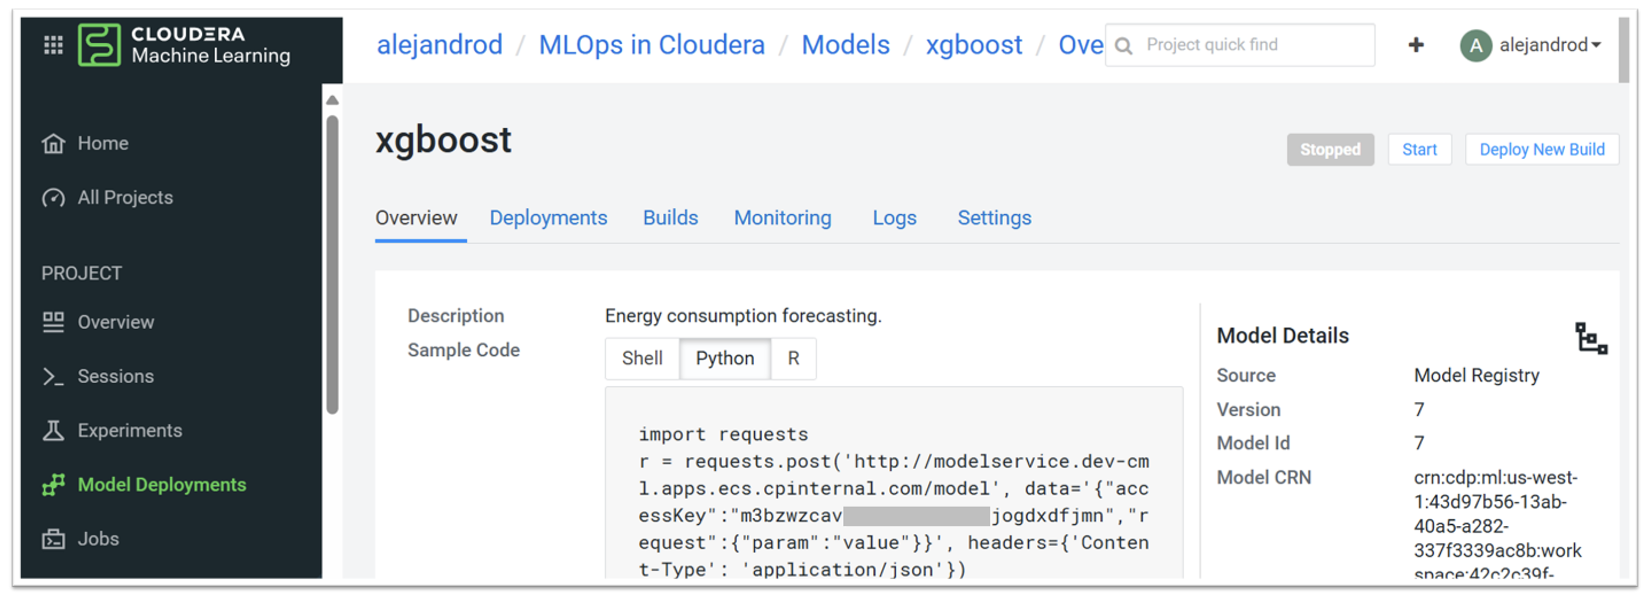1648x600 pixels.
Task: Click the Project quick find field
Action: click(1240, 45)
